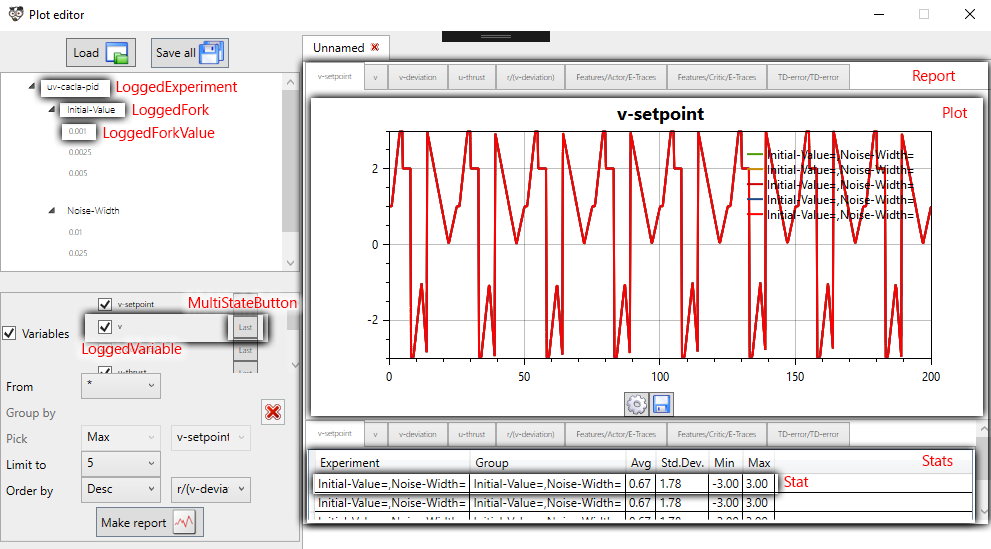Click the Experiment column header

coord(392,462)
